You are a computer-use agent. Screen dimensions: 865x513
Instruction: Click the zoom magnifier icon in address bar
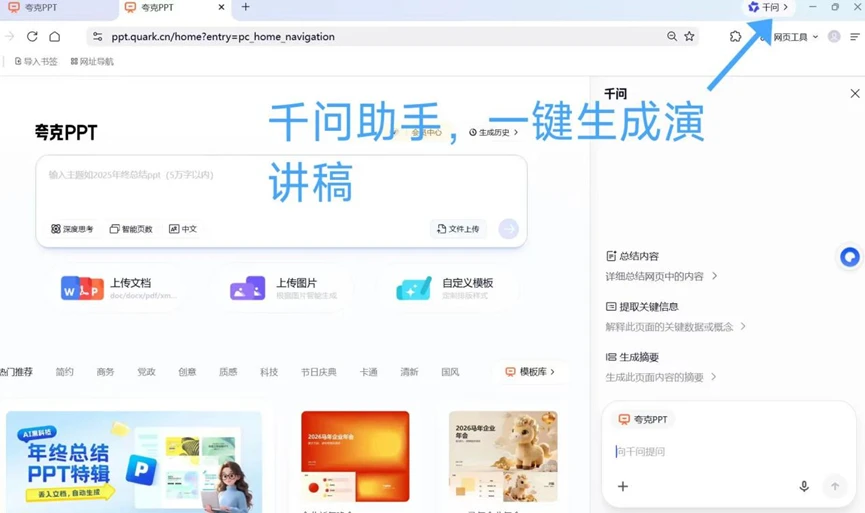671,36
